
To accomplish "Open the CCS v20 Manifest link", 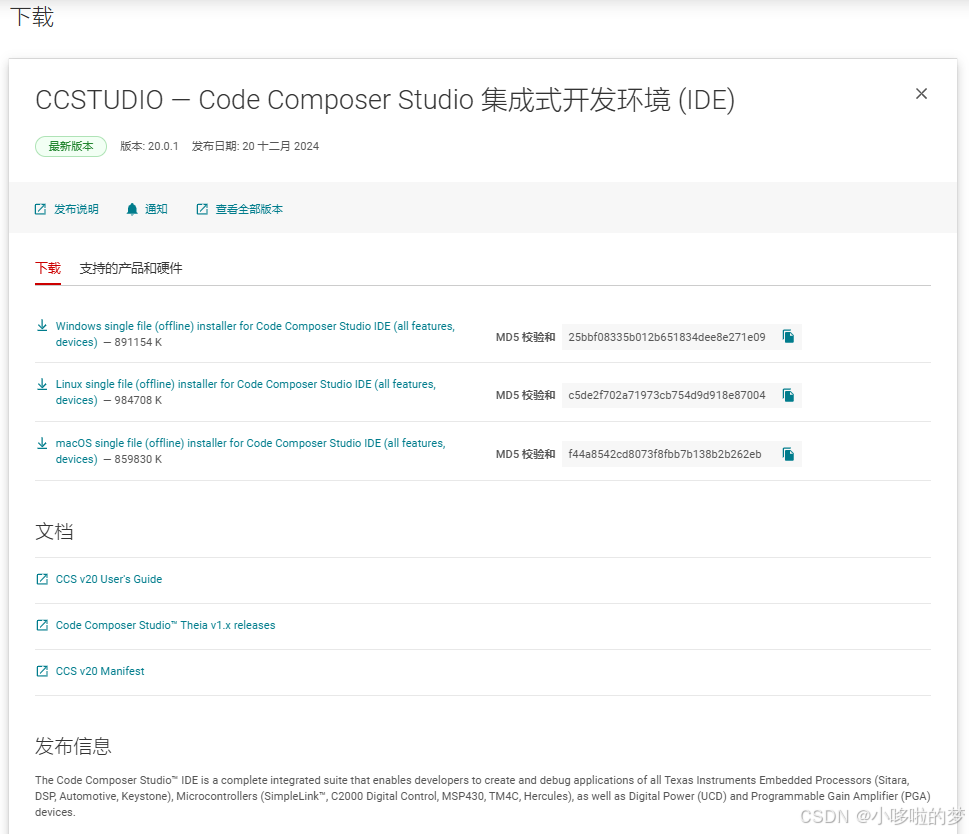I will [x=100, y=671].
